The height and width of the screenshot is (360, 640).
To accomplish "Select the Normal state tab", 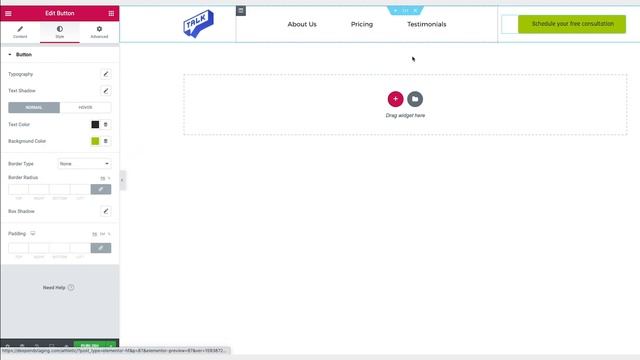I will (x=34, y=107).
